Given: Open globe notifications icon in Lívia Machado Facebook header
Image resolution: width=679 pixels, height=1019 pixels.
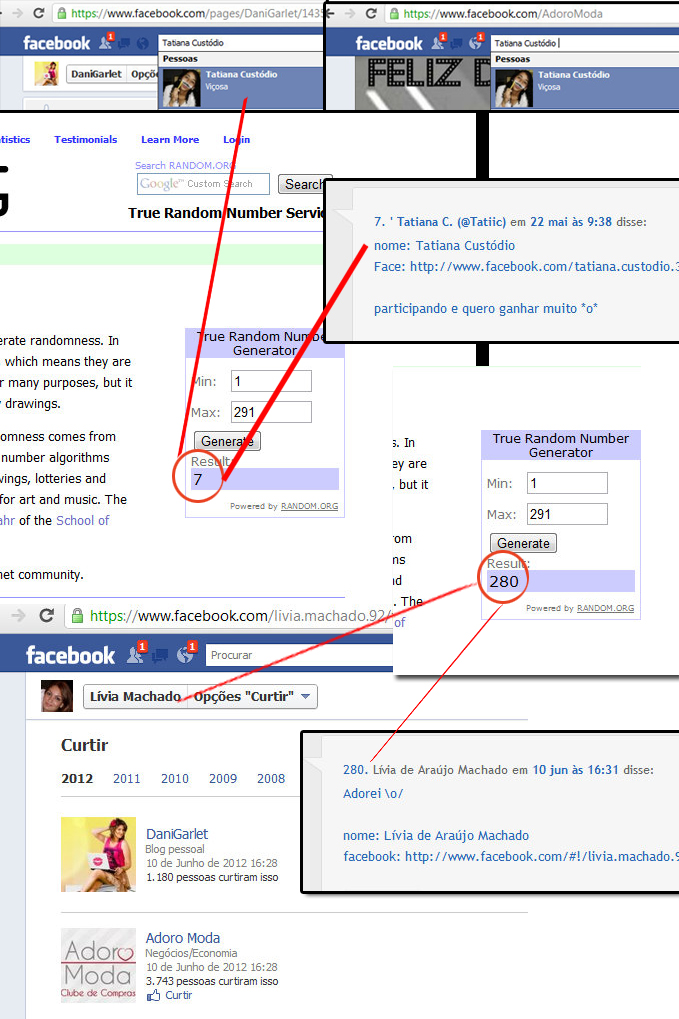Looking at the screenshot, I should tap(185, 655).
